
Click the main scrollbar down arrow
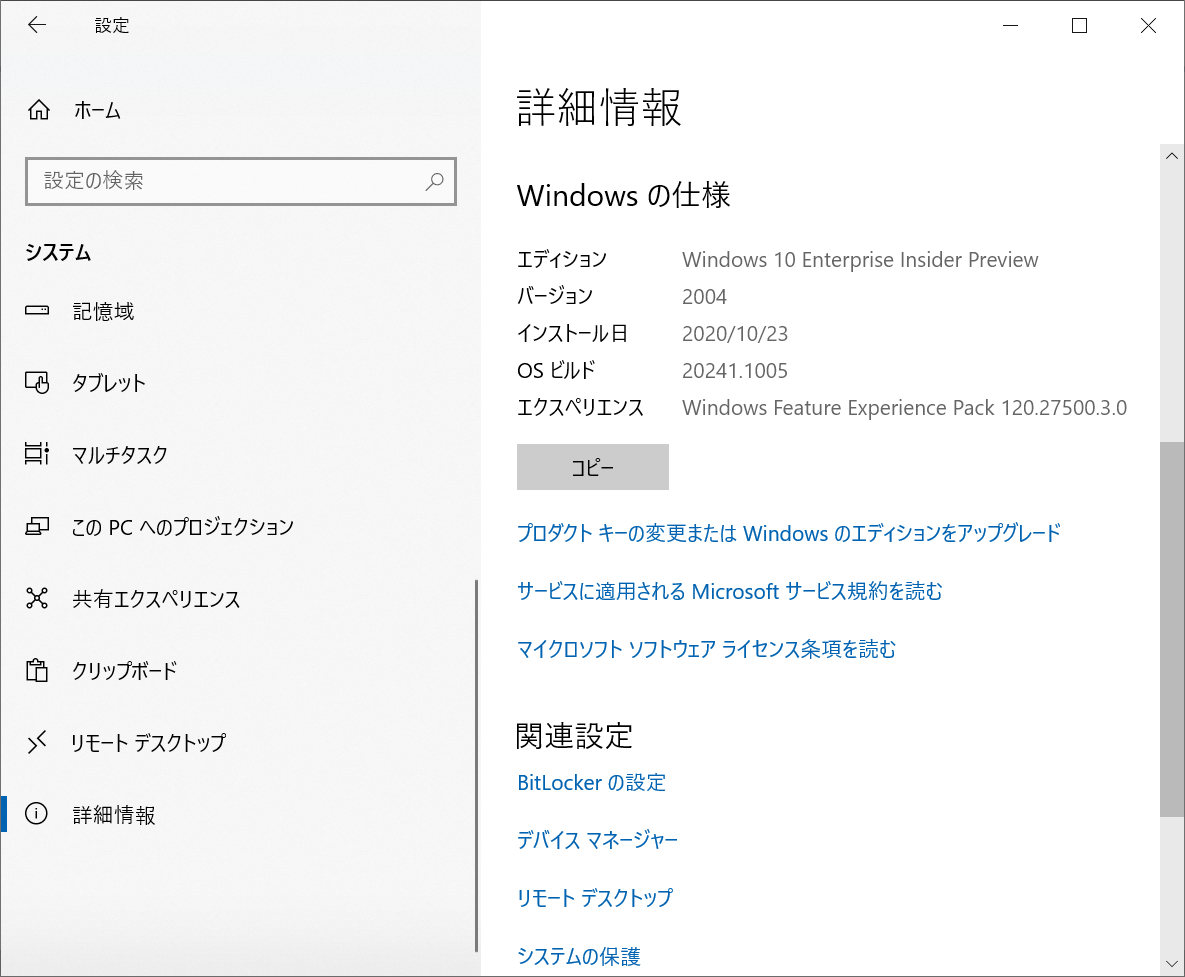tap(1172, 964)
